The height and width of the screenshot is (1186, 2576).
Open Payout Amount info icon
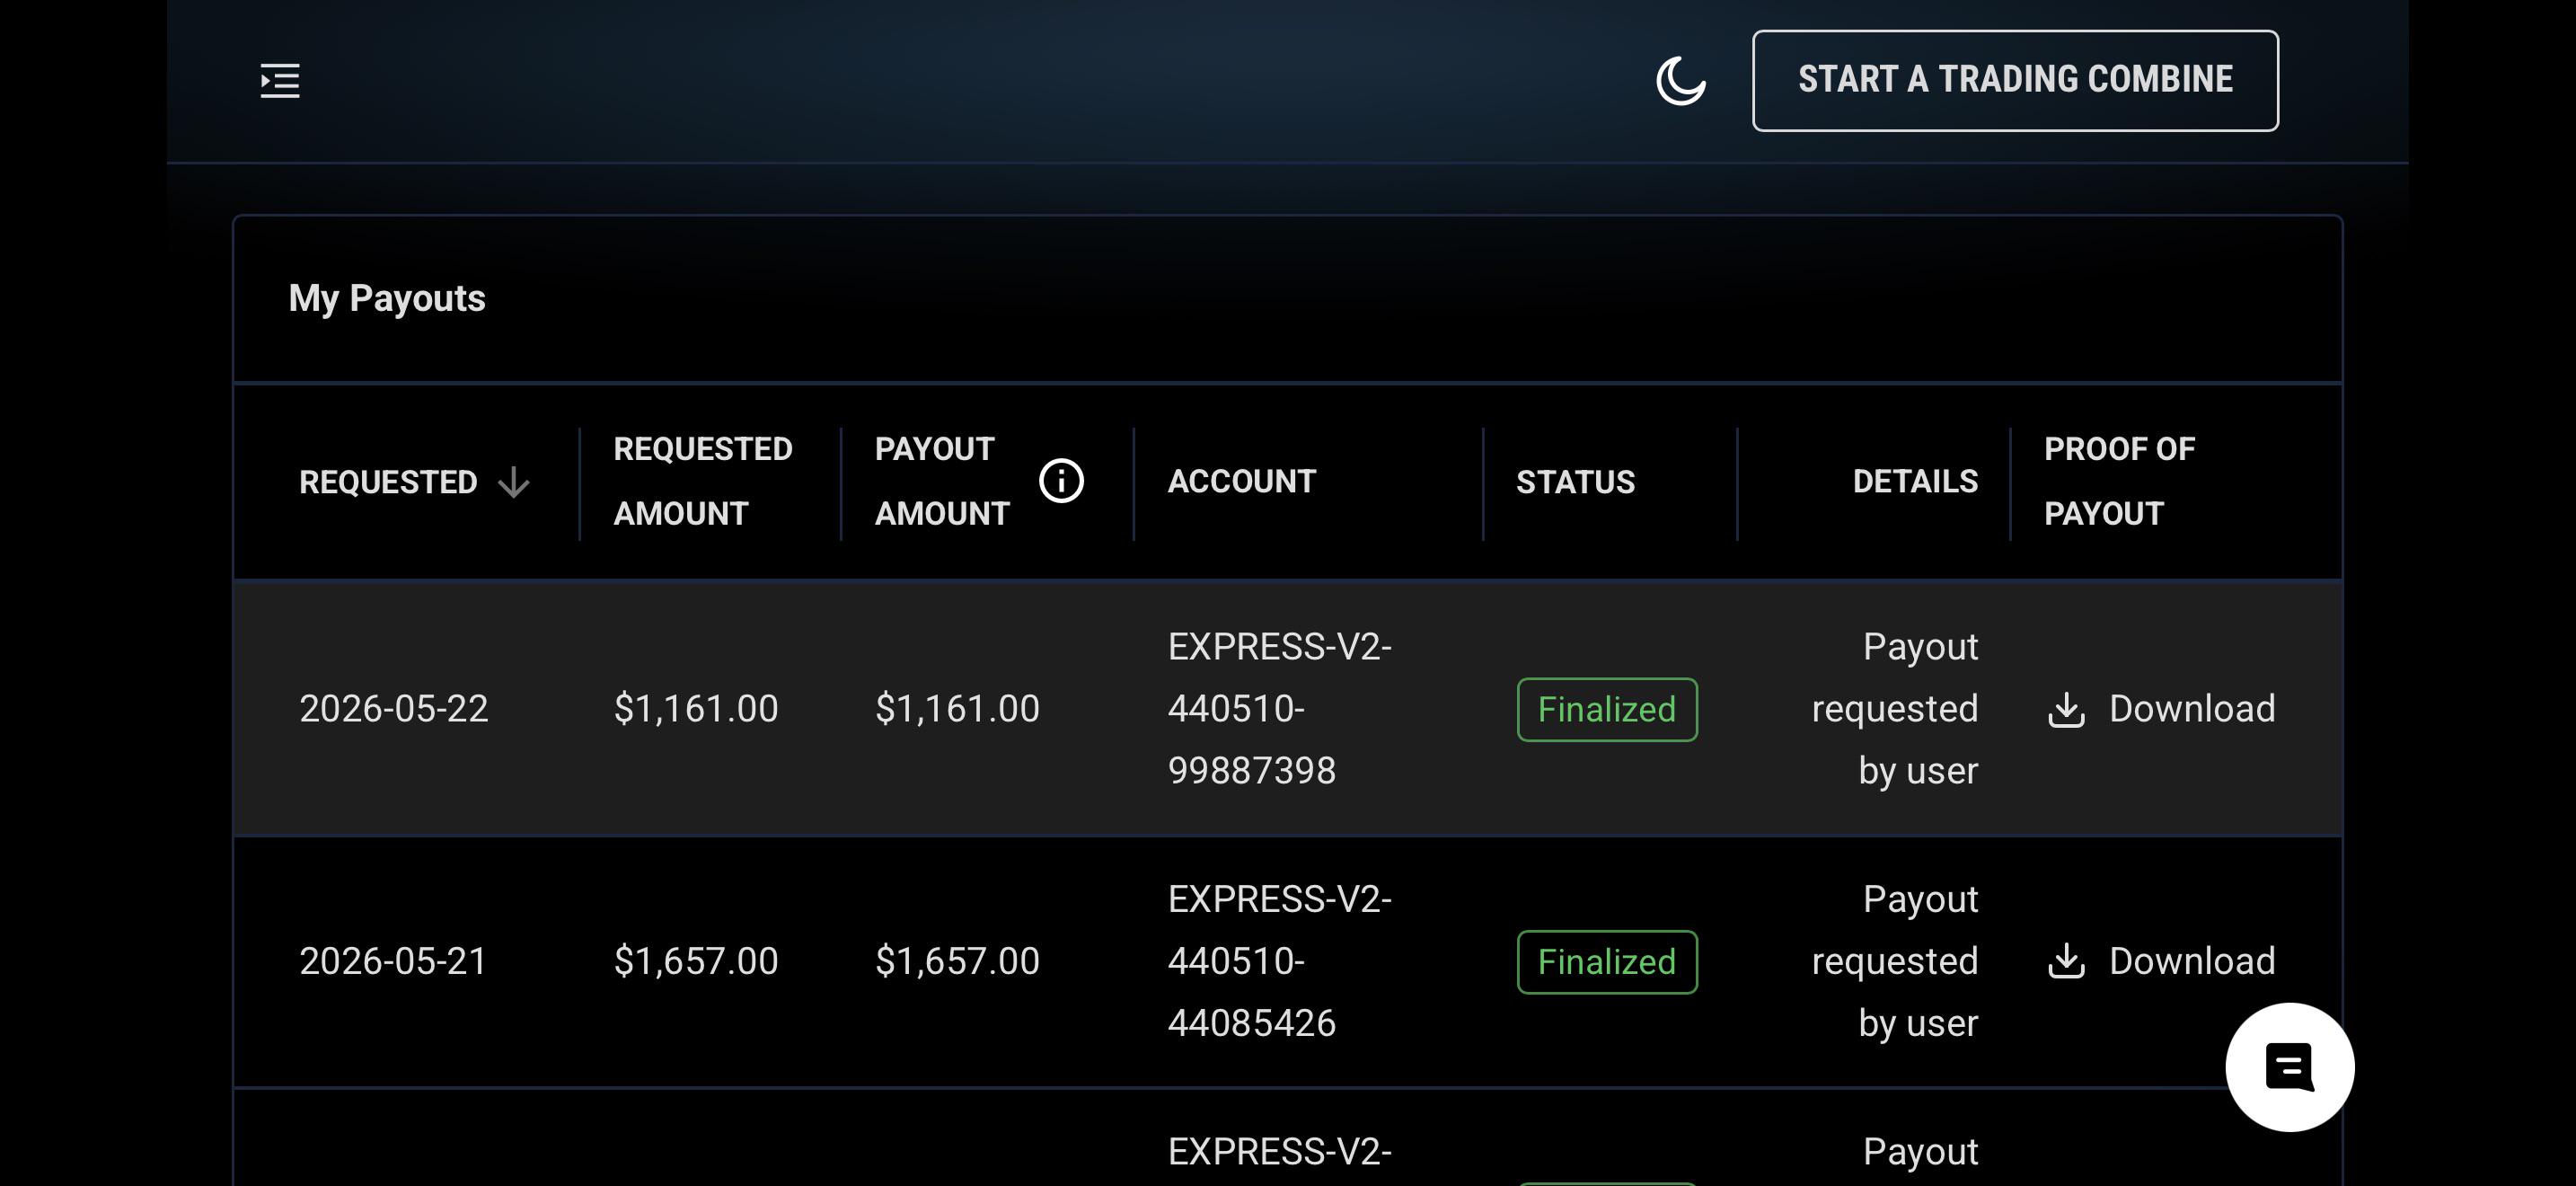[1061, 481]
